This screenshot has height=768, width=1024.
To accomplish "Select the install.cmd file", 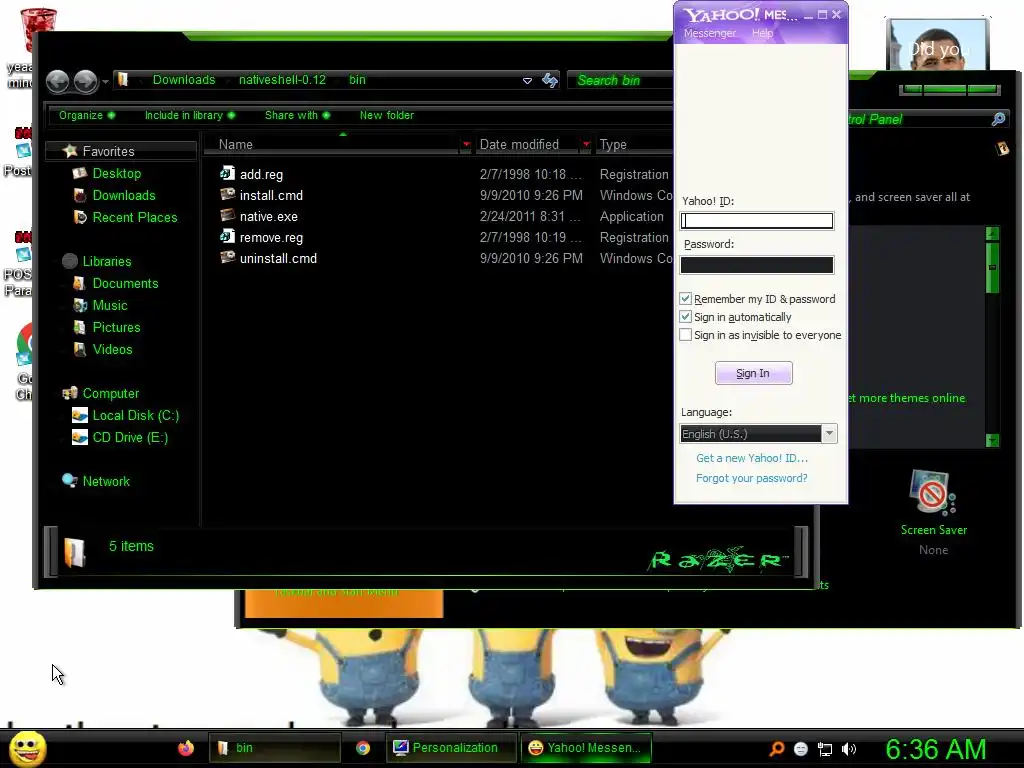I will [x=271, y=195].
